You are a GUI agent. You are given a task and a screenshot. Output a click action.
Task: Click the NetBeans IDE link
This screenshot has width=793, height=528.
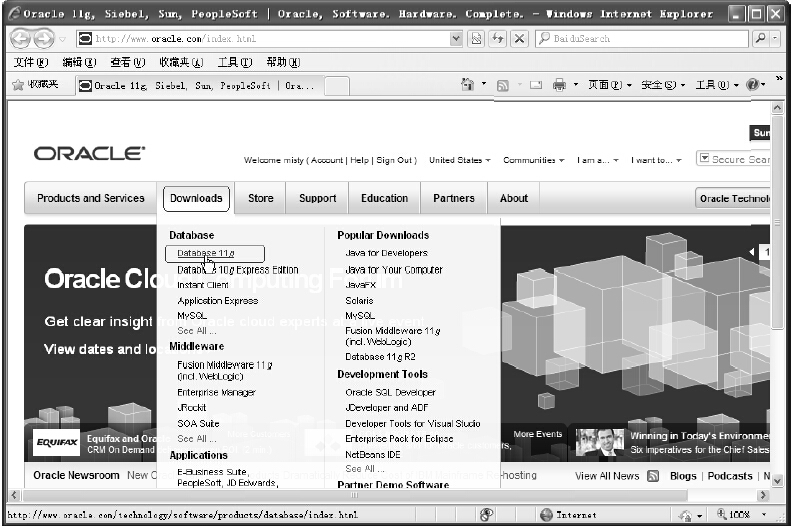pyautogui.click(x=373, y=455)
